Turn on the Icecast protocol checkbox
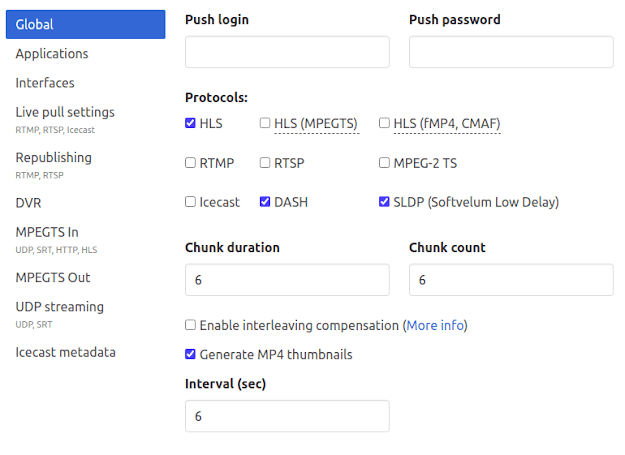Screen dimensions: 625x455 point(191,202)
